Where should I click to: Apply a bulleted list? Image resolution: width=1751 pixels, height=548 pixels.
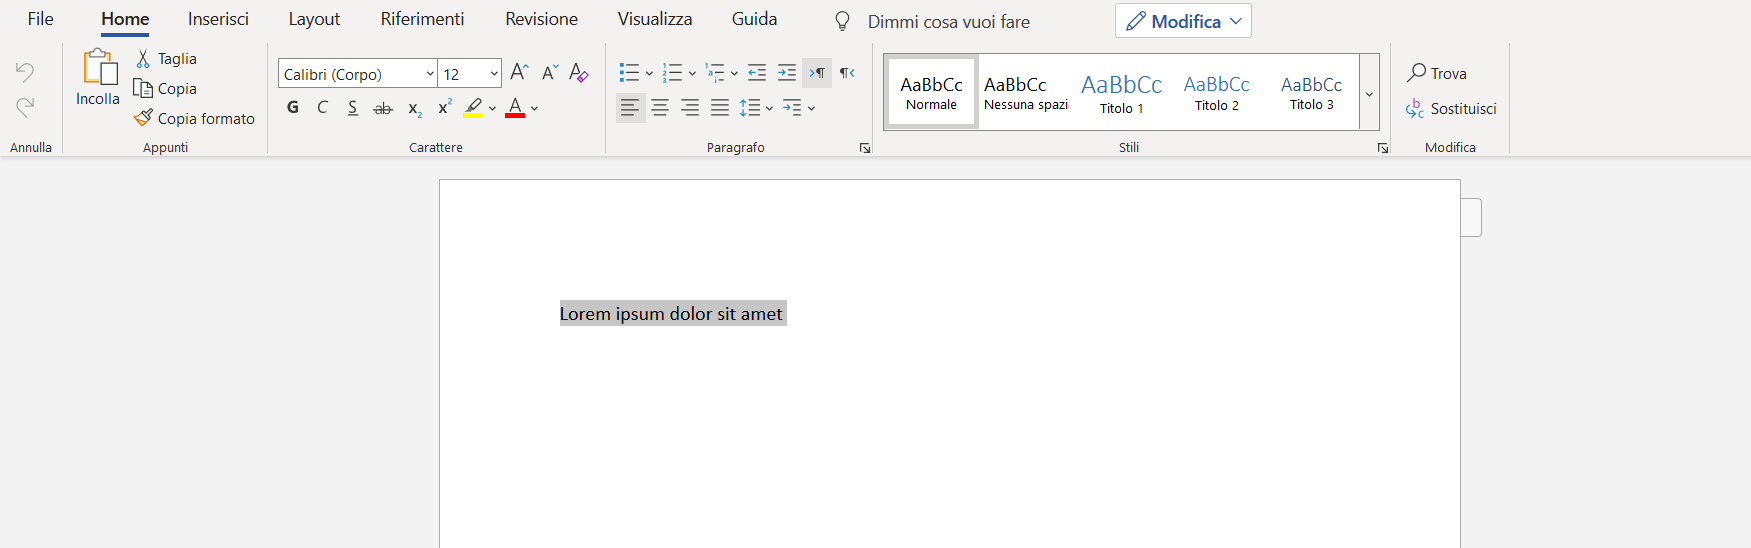(x=629, y=73)
